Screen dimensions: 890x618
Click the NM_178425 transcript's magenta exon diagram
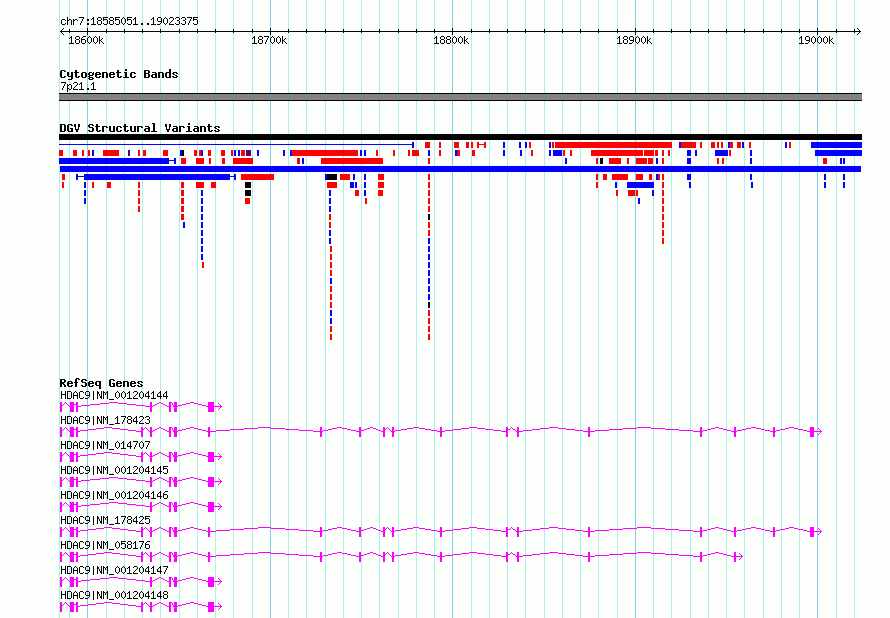(x=441, y=532)
